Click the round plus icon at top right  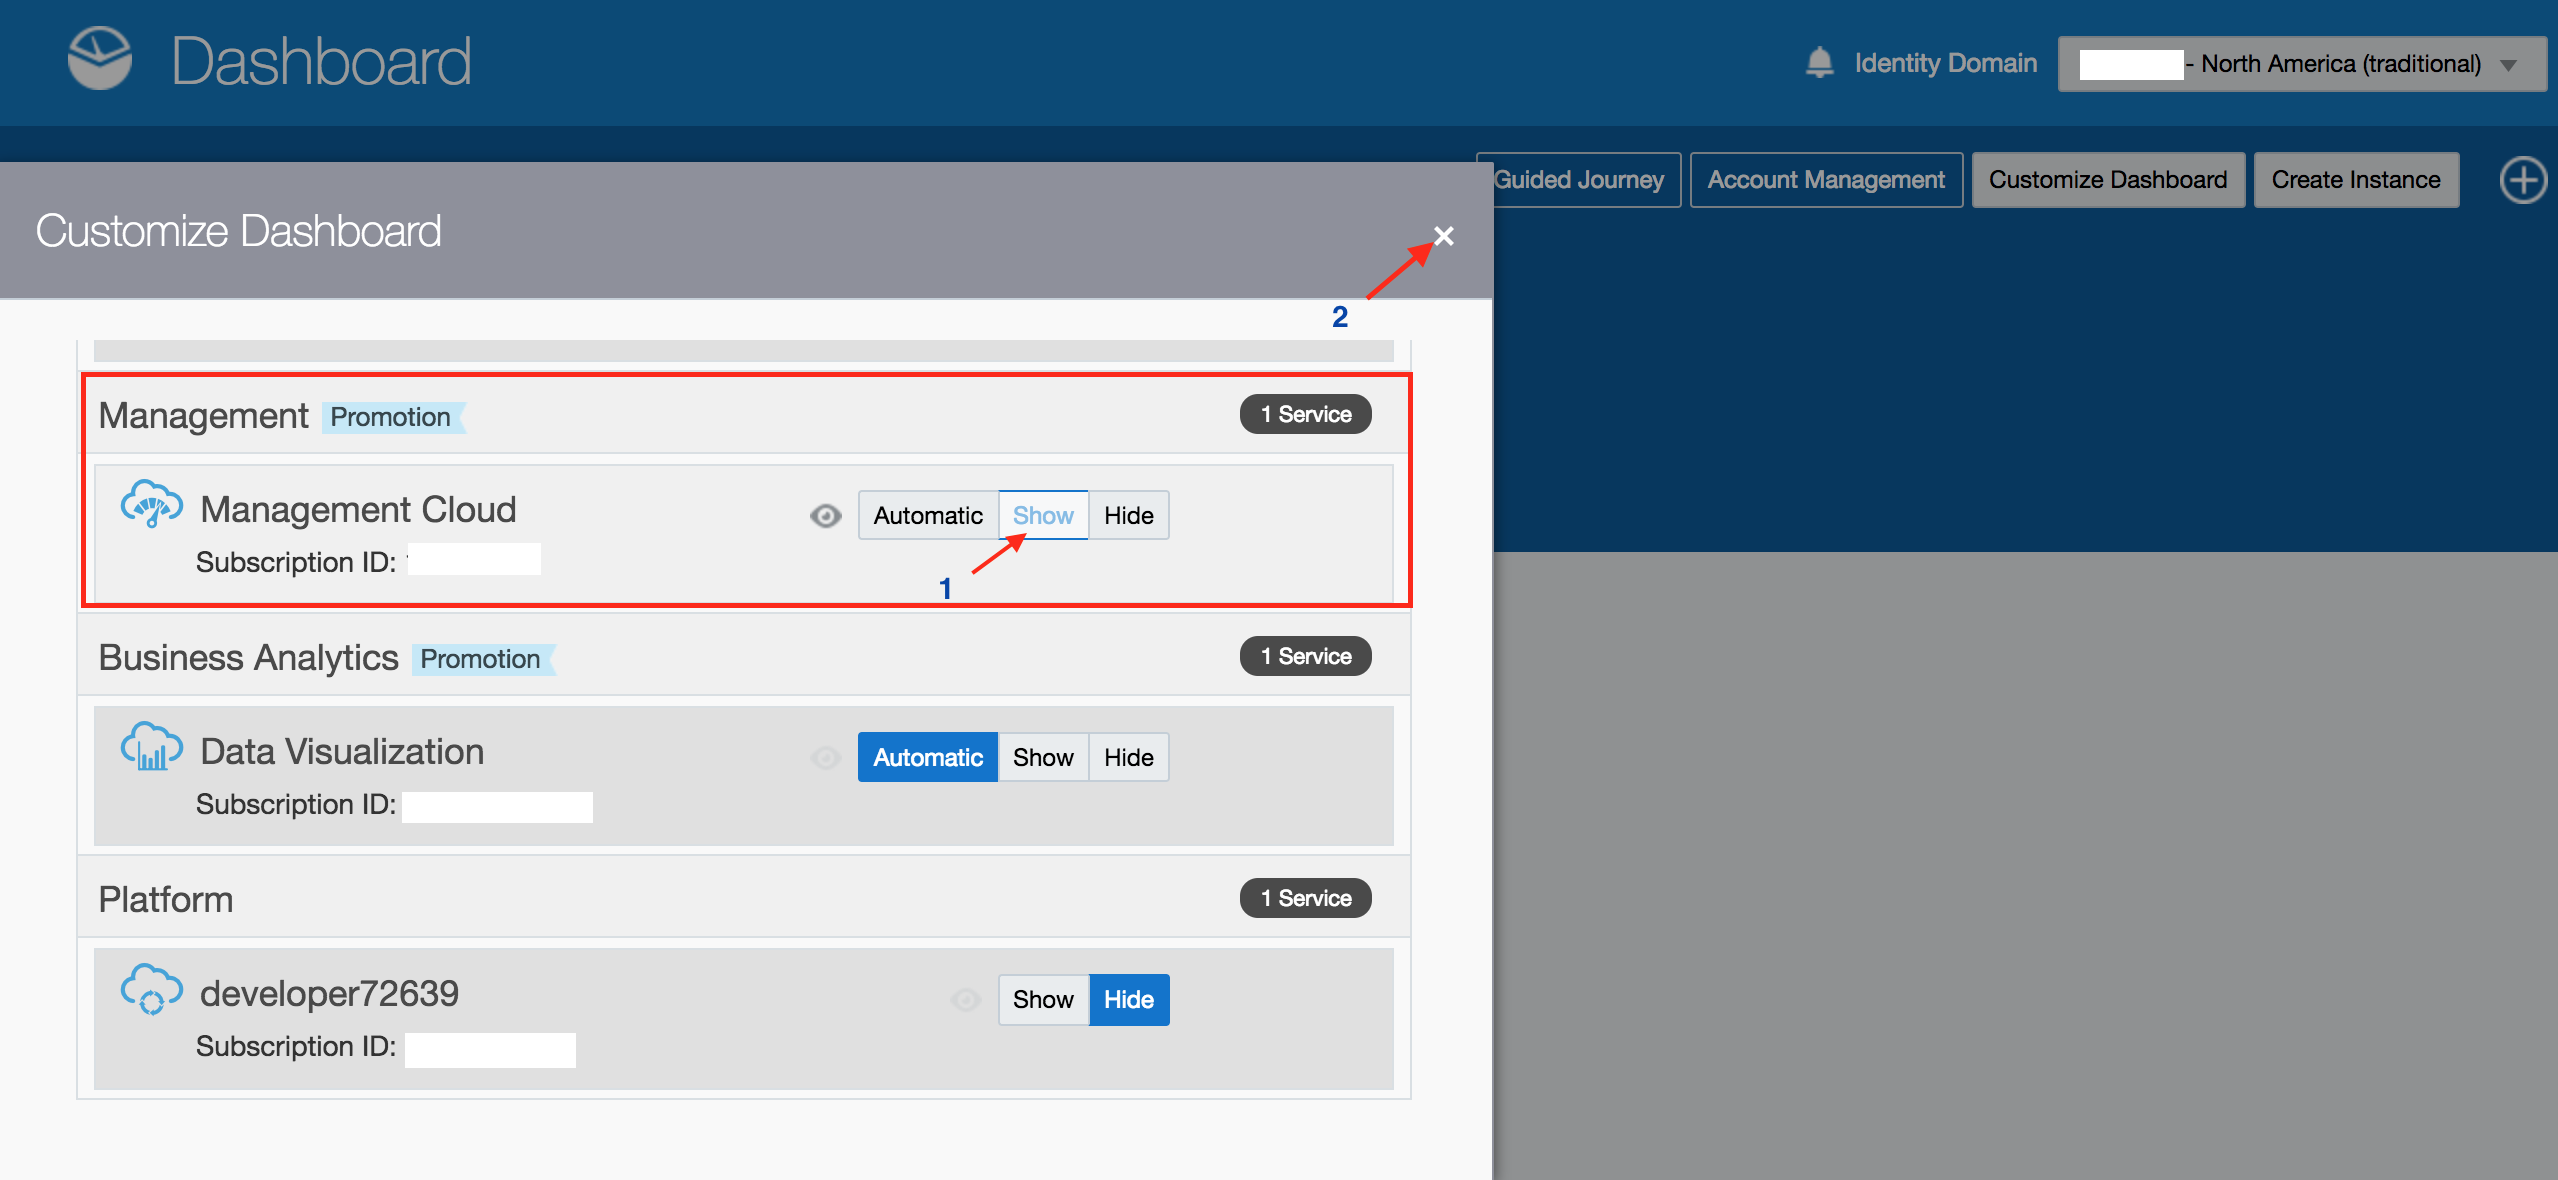click(2522, 181)
